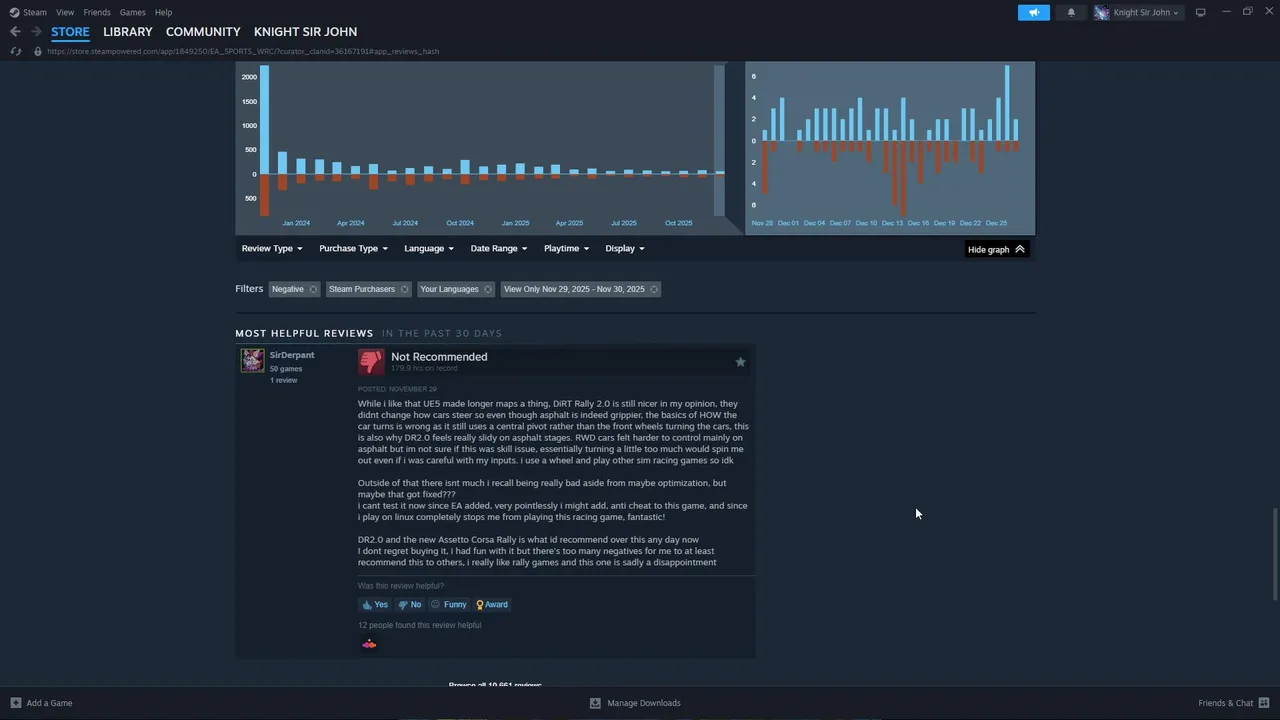Image resolution: width=1280 pixels, height=720 pixels.
Task: Open the SirDerpant profile name link
Action: (x=292, y=355)
